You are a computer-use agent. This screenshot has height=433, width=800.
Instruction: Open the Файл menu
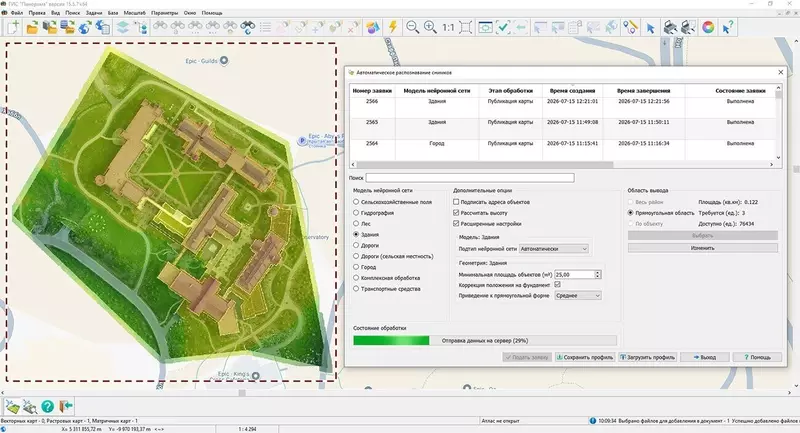click(17, 13)
